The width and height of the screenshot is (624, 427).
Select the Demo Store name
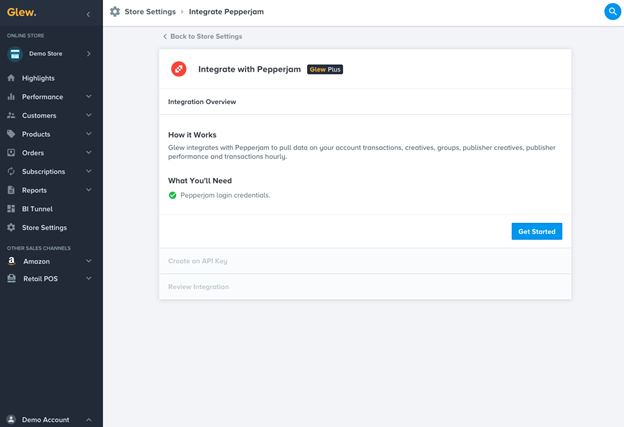click(x=45, y=54)
